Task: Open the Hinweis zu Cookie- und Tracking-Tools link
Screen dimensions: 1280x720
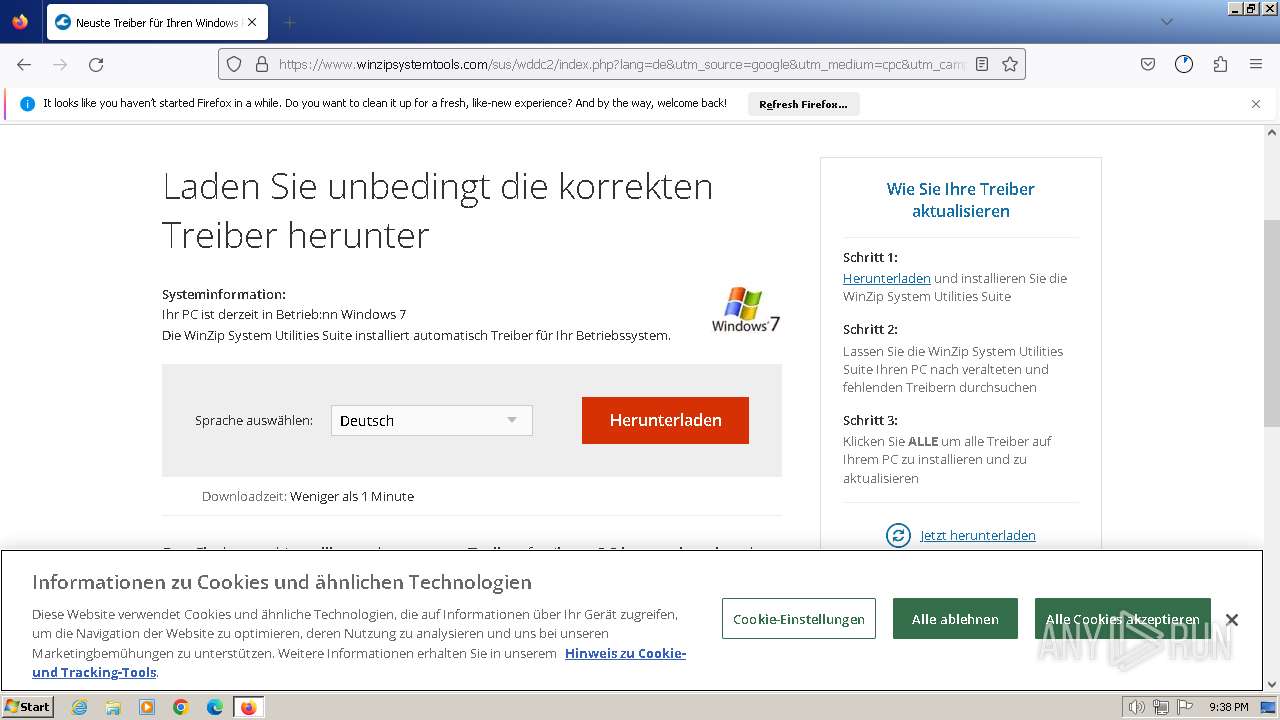Action: click(x=359, y=662)
